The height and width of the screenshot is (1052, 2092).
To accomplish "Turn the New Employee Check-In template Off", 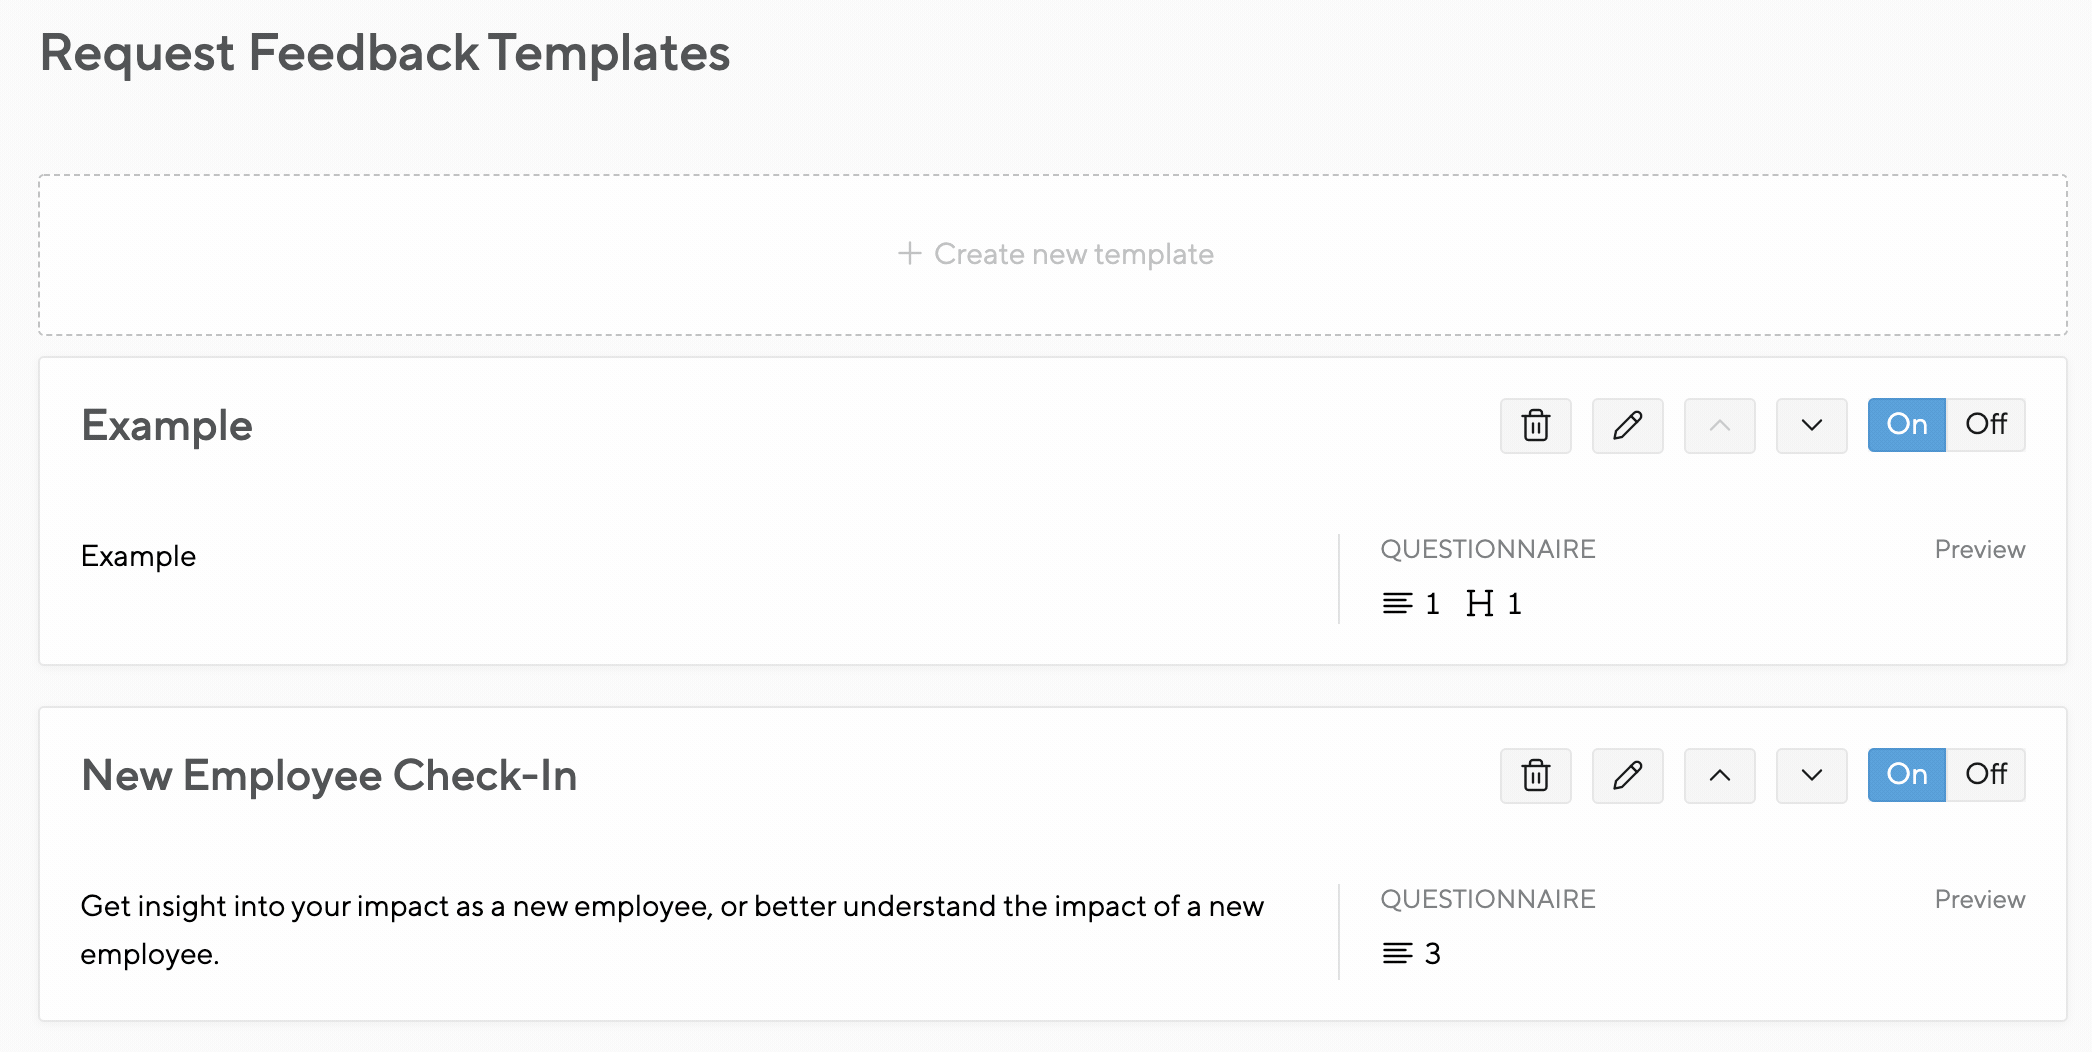I will click(x=1985, y=775).
